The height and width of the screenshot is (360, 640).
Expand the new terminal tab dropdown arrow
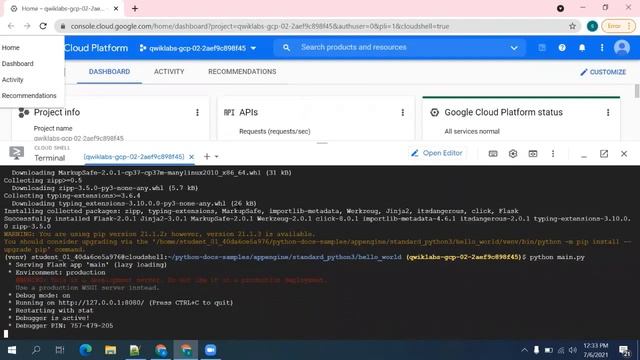point(217,157)
